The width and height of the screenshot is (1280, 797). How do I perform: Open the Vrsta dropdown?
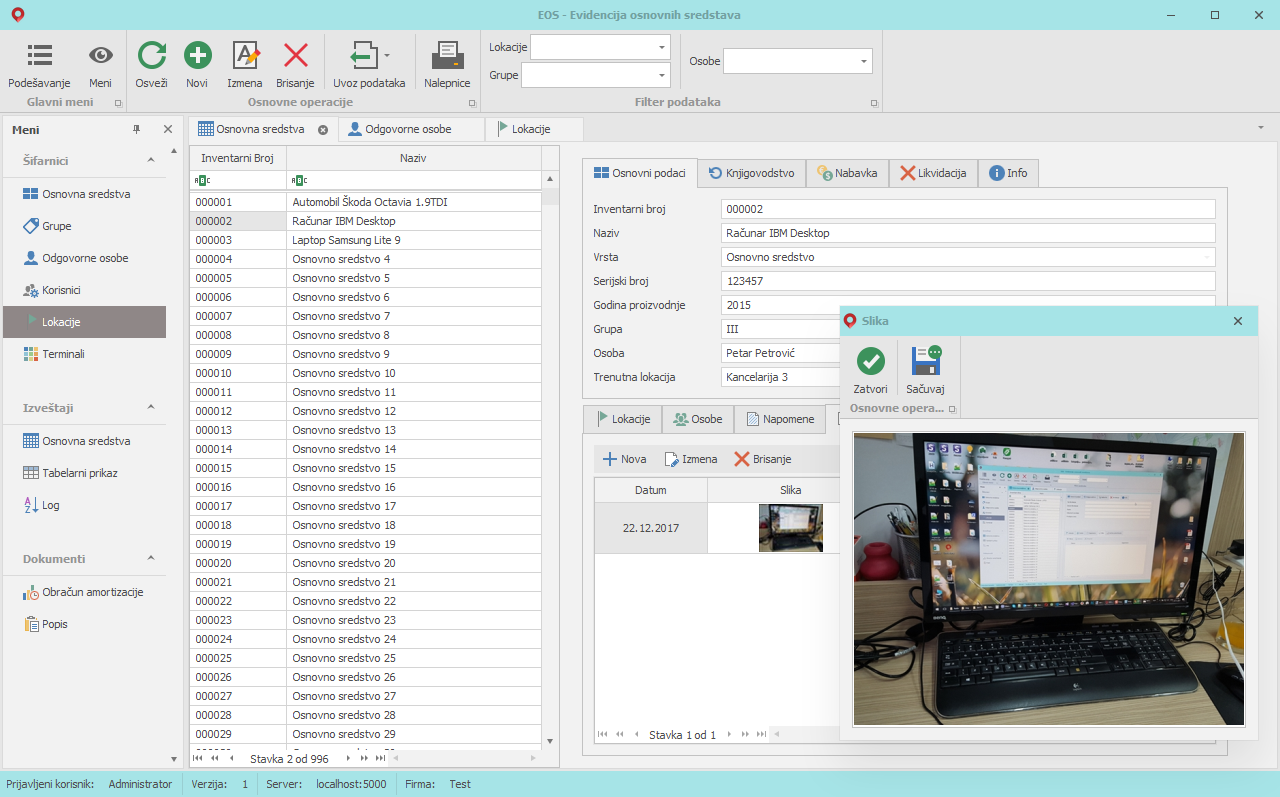pos(1207,257)
